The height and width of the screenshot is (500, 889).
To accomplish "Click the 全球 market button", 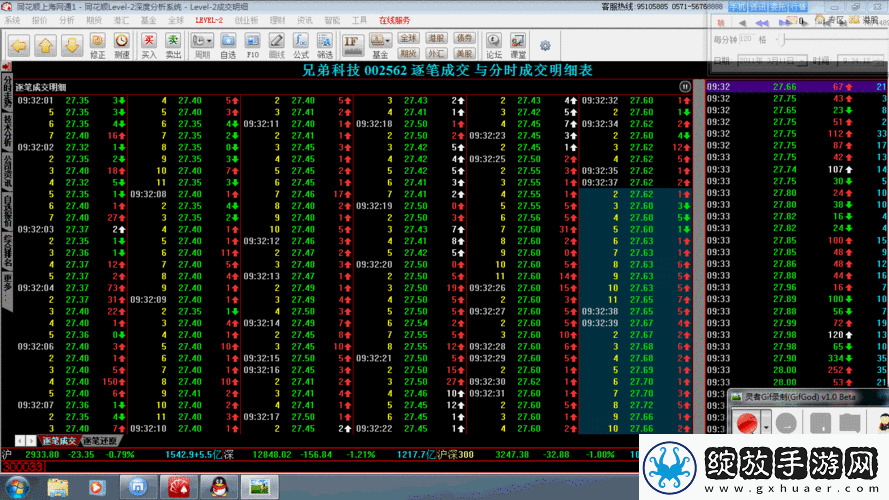I will pos(408,38).
